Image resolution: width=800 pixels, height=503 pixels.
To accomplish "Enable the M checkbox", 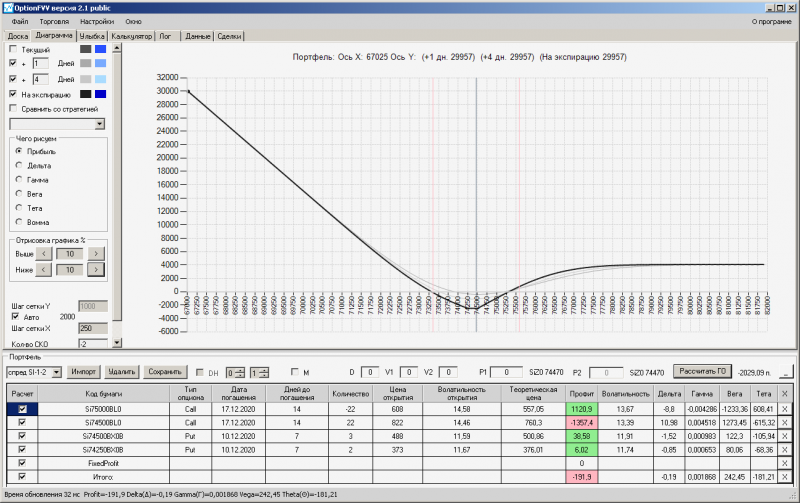I will 294,372.
